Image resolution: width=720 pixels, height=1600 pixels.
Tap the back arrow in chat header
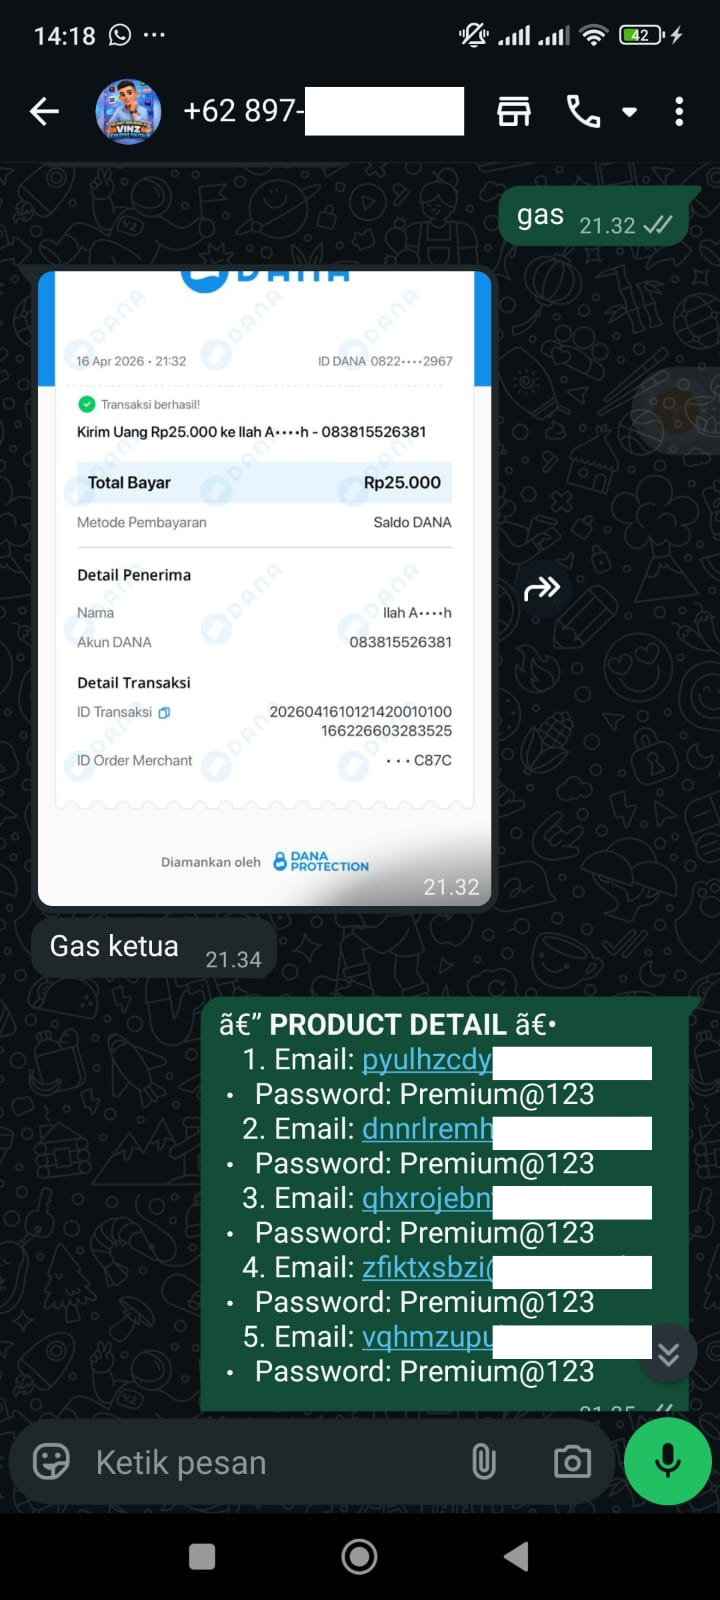44,111
